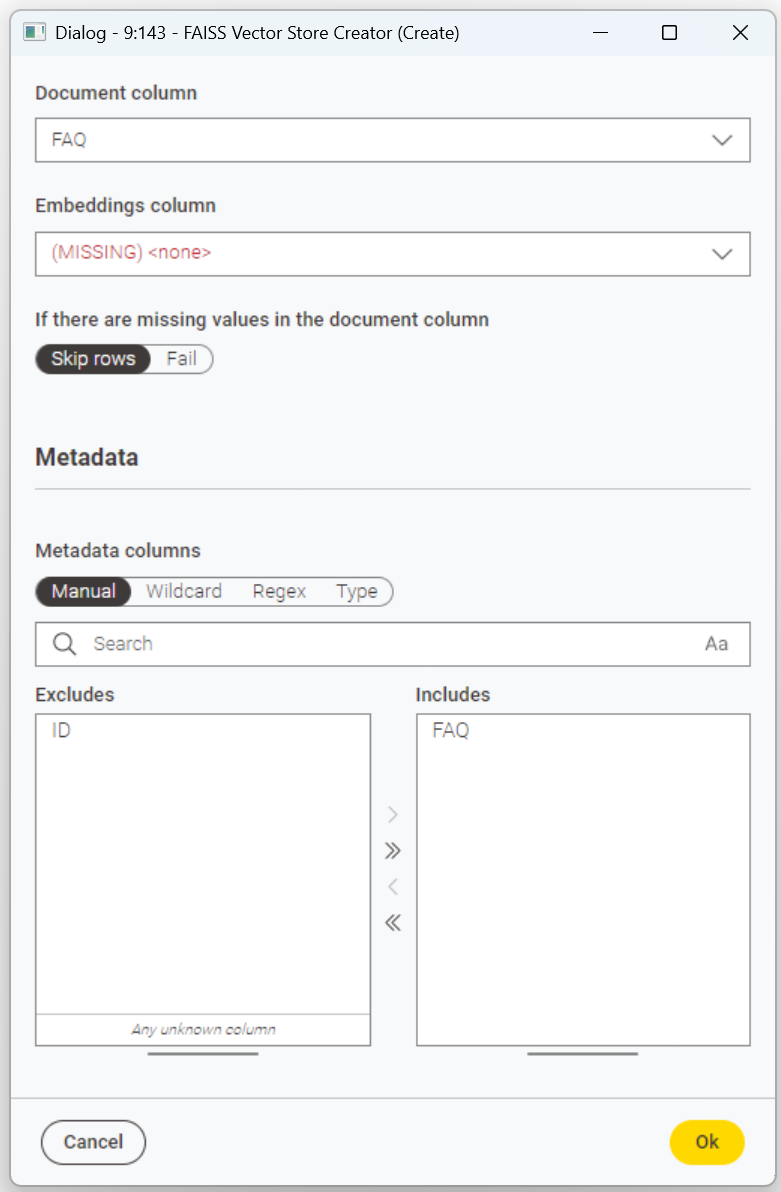Open the Embeddings column dropdown showing MISSING none
Screen dimensions: 781x1192
(x=392, y=253)
